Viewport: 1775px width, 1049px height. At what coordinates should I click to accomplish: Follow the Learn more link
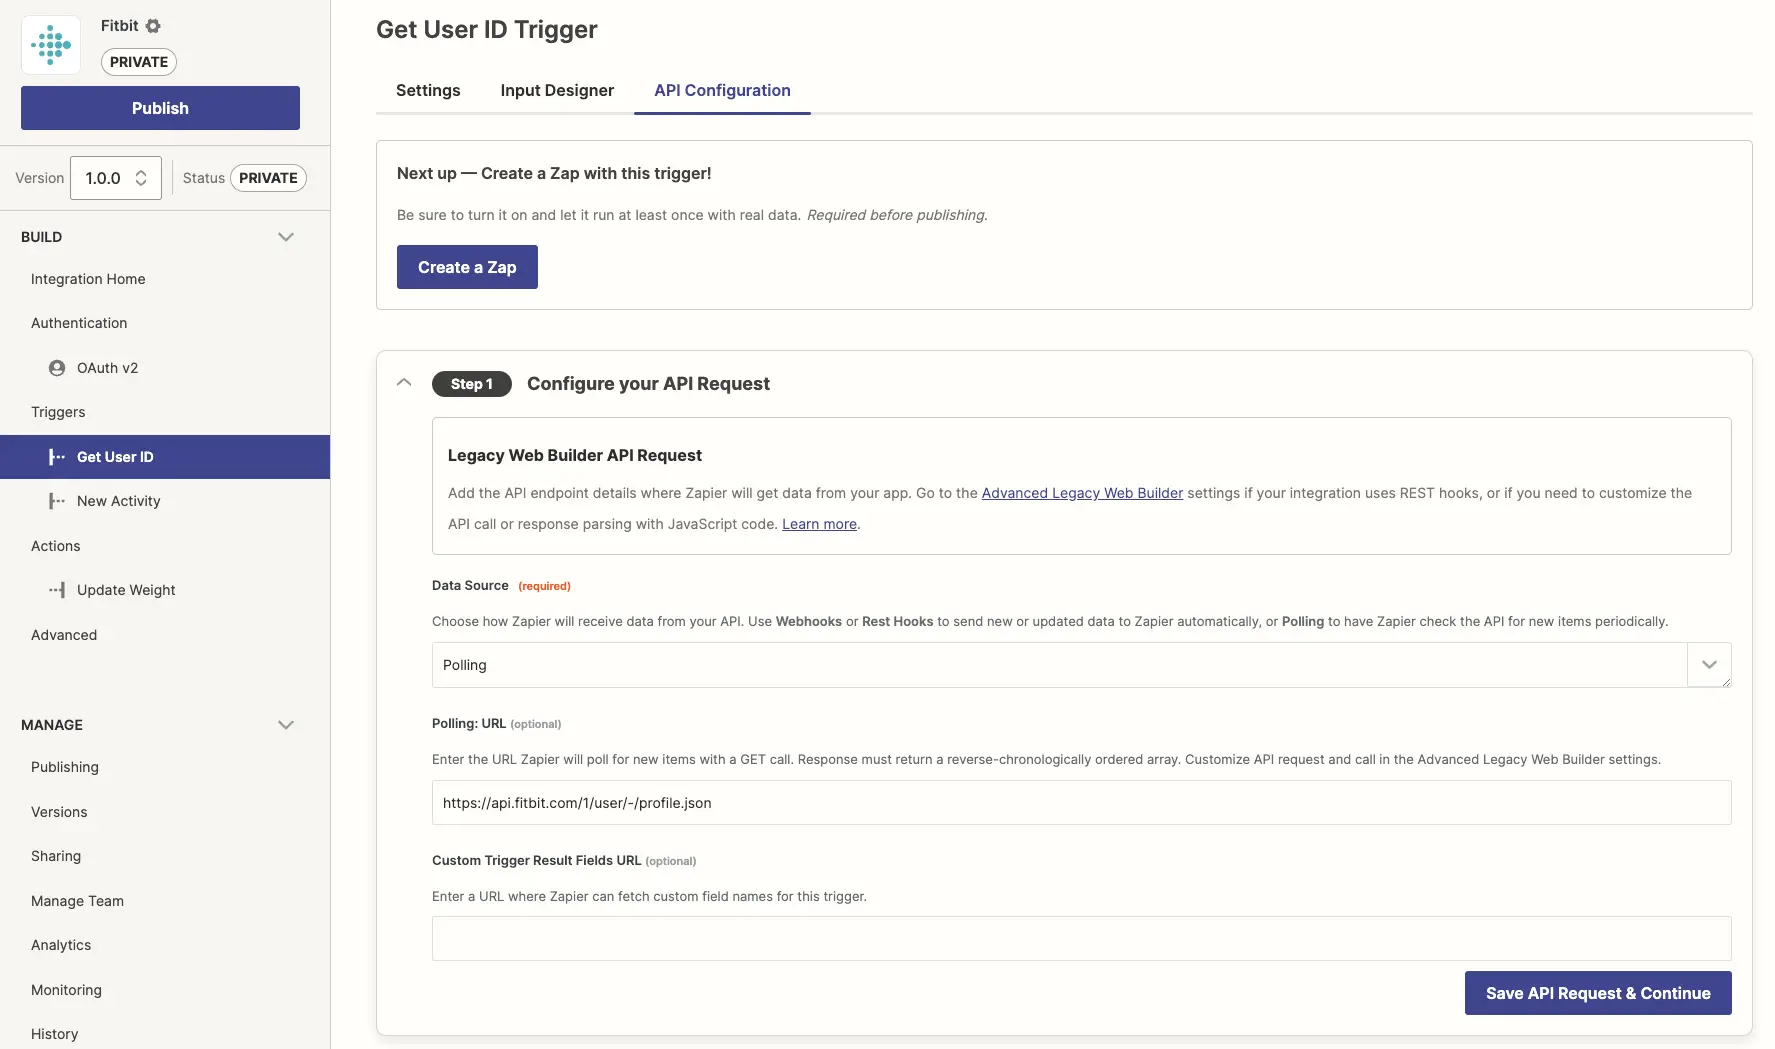tap(819, 524)
